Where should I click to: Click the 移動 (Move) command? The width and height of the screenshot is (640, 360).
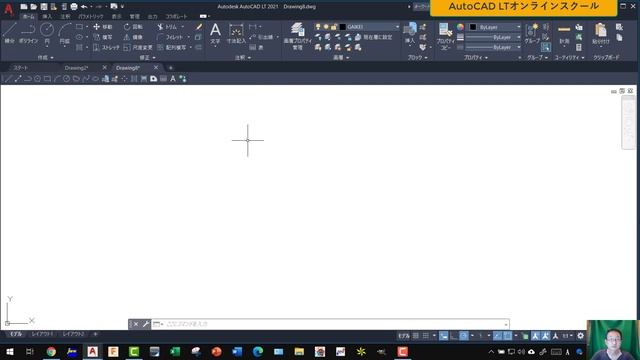[x=103, y=27]
